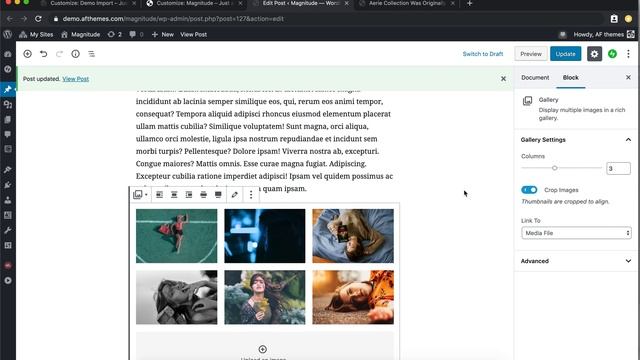Open Users icon in the admin sidebar
This screenshot has width=640, height=360.
tap(8, 200)
